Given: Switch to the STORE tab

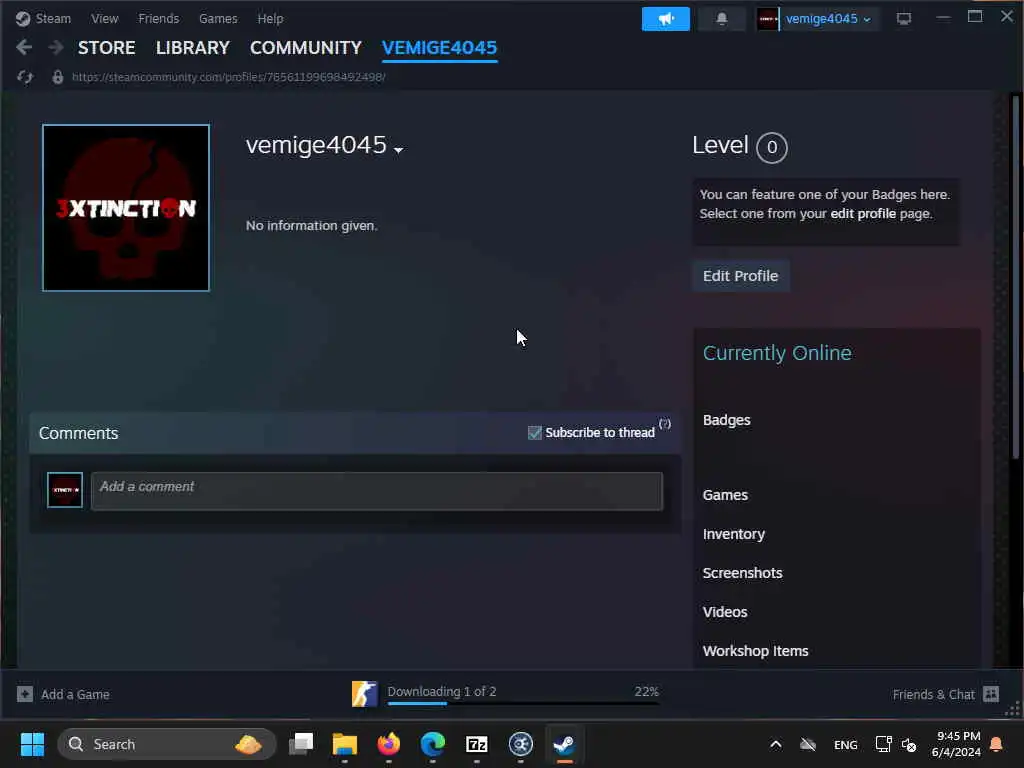Looking at the screenshot, I should [106, 48].
